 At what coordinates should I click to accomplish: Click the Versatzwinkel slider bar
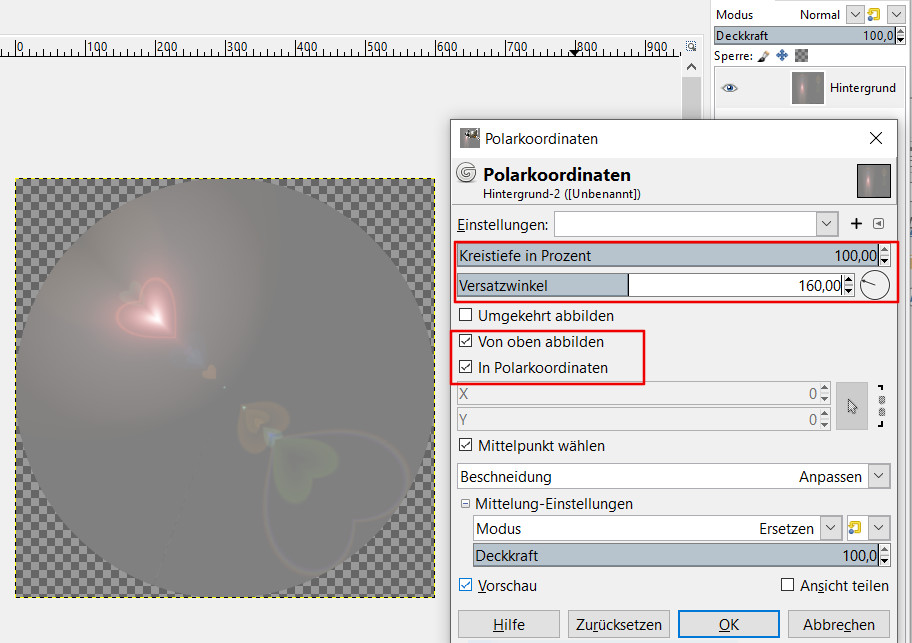[650, 285]
